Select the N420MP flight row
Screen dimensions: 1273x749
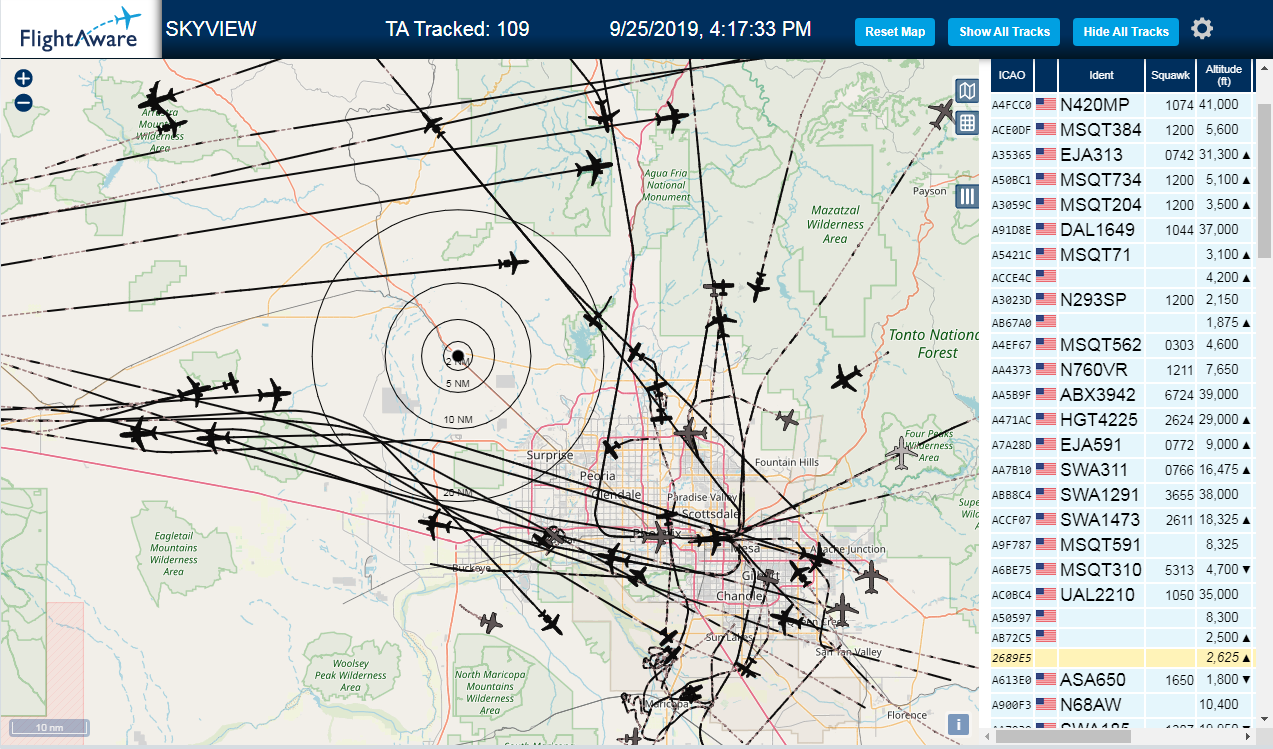tap(1120, 104)
